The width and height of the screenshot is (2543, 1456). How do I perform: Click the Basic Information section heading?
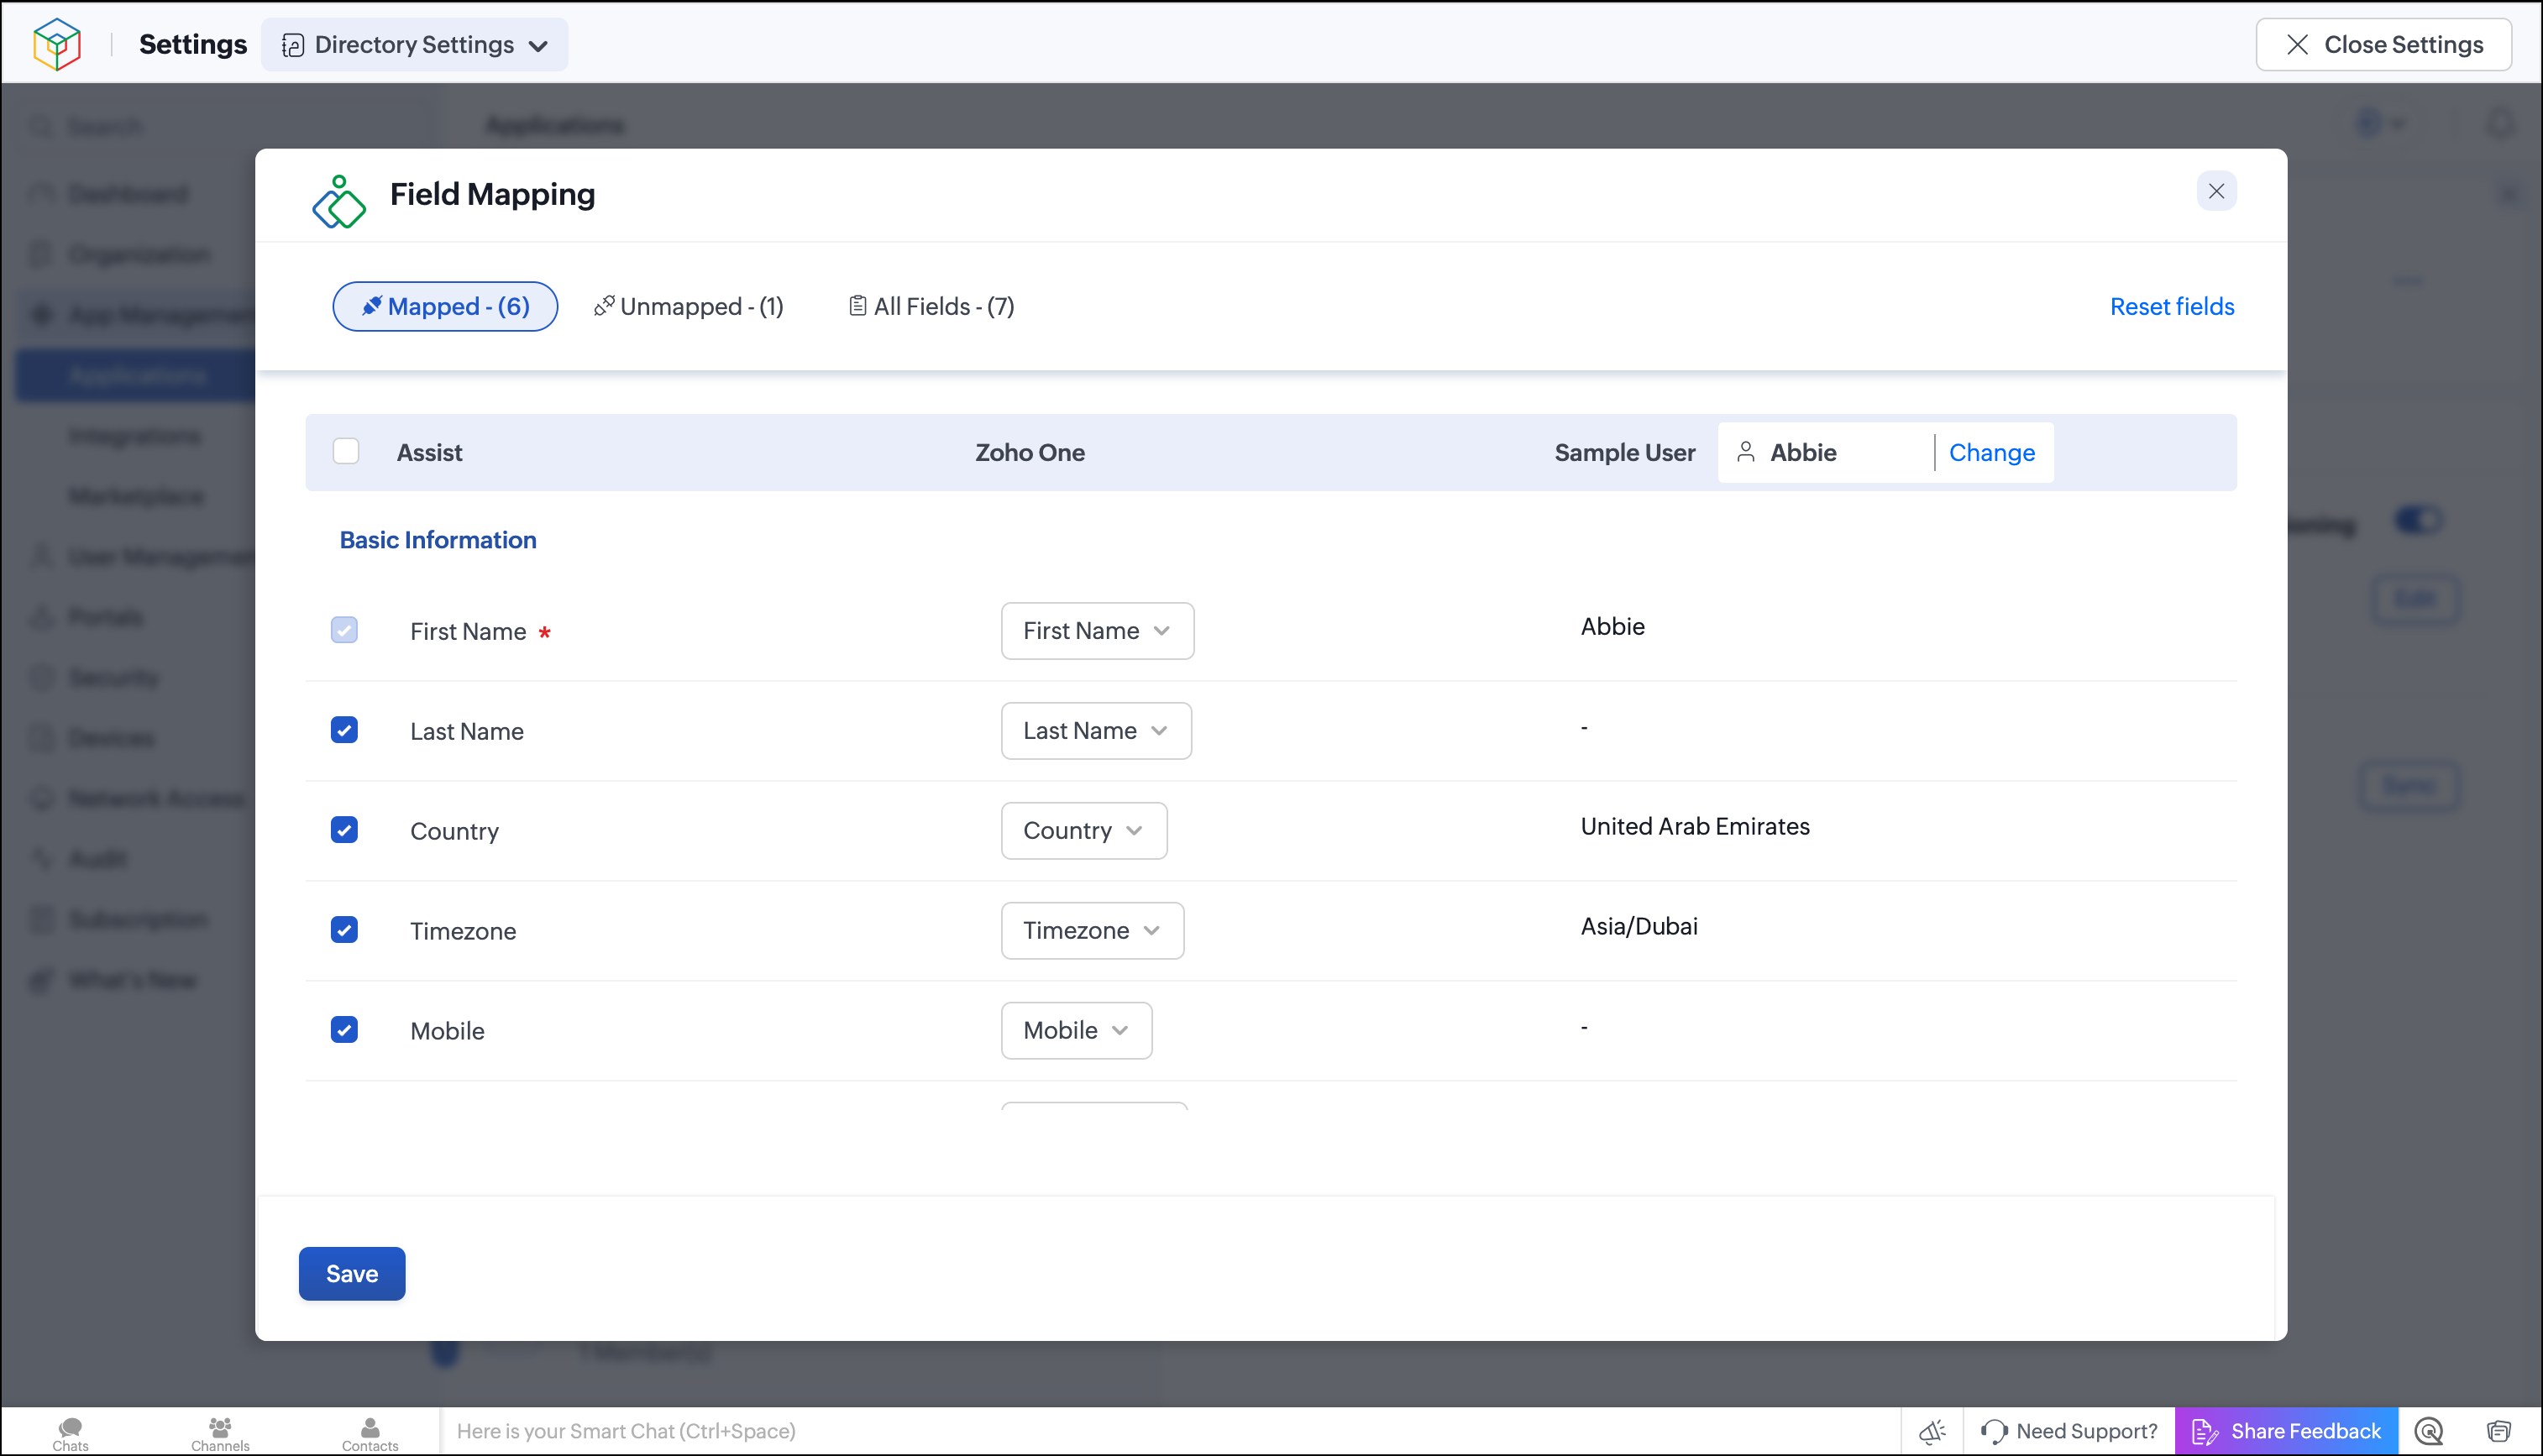pyautogui.click(x=438, y=540)
